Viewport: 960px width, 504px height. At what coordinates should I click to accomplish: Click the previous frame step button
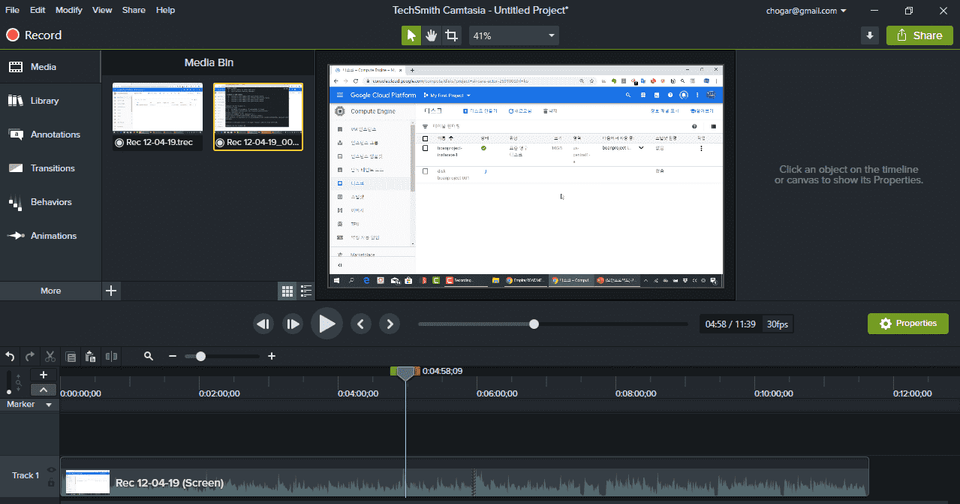[263, 324]
